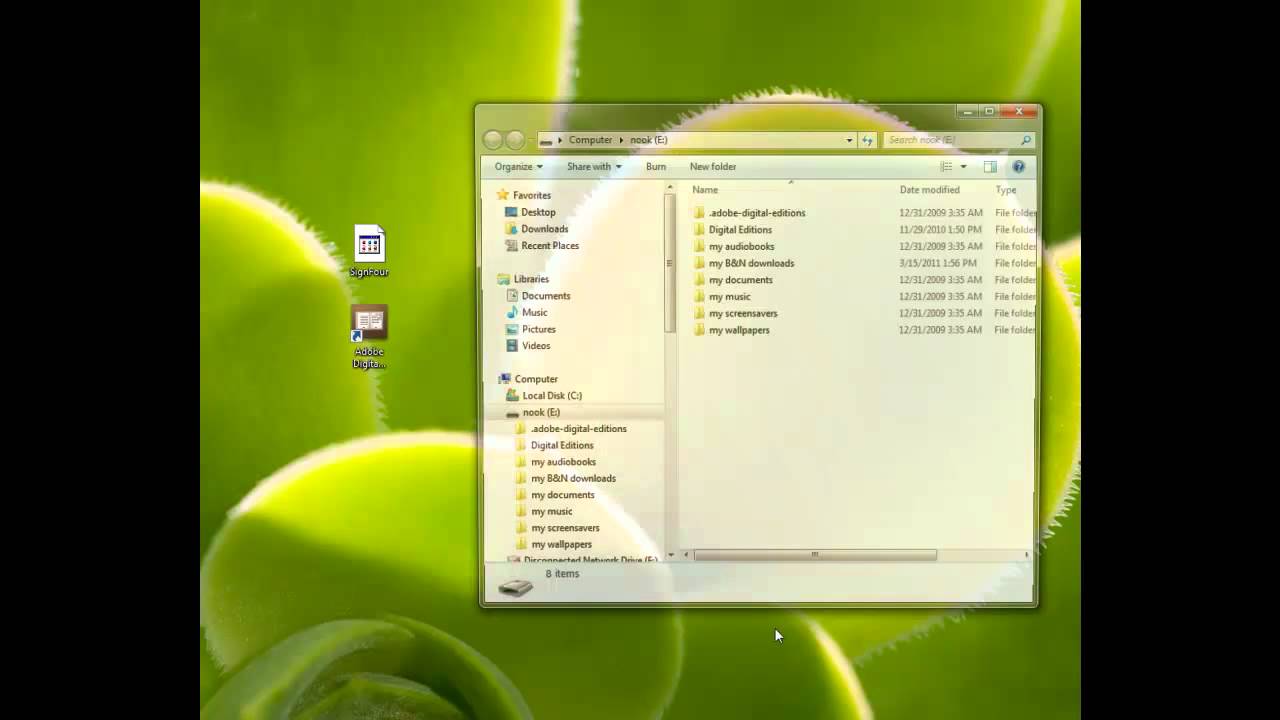Go to Computer via the address bar breadcrumb

point(590,140)
